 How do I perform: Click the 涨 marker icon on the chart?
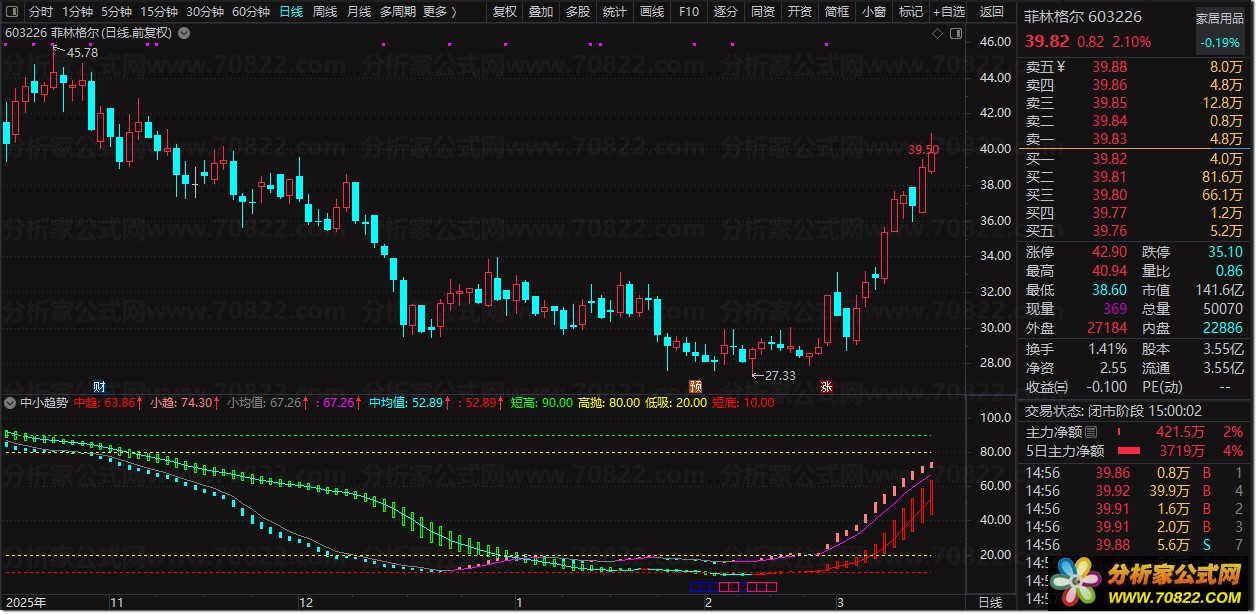pos(827,386)
